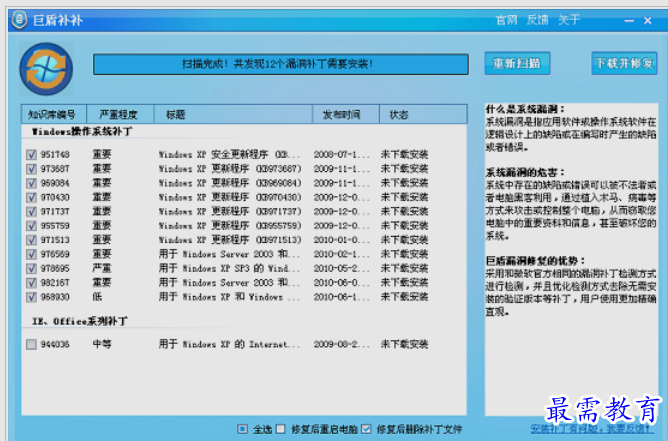Click the large circular update logo icon
Viewport: 668px width, 441px height.
(46, 69)
